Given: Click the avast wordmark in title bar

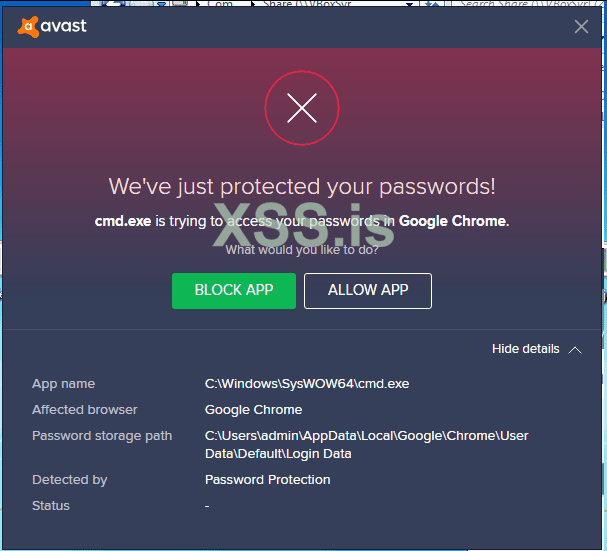Looking at the screenshot, I should 64,26.
